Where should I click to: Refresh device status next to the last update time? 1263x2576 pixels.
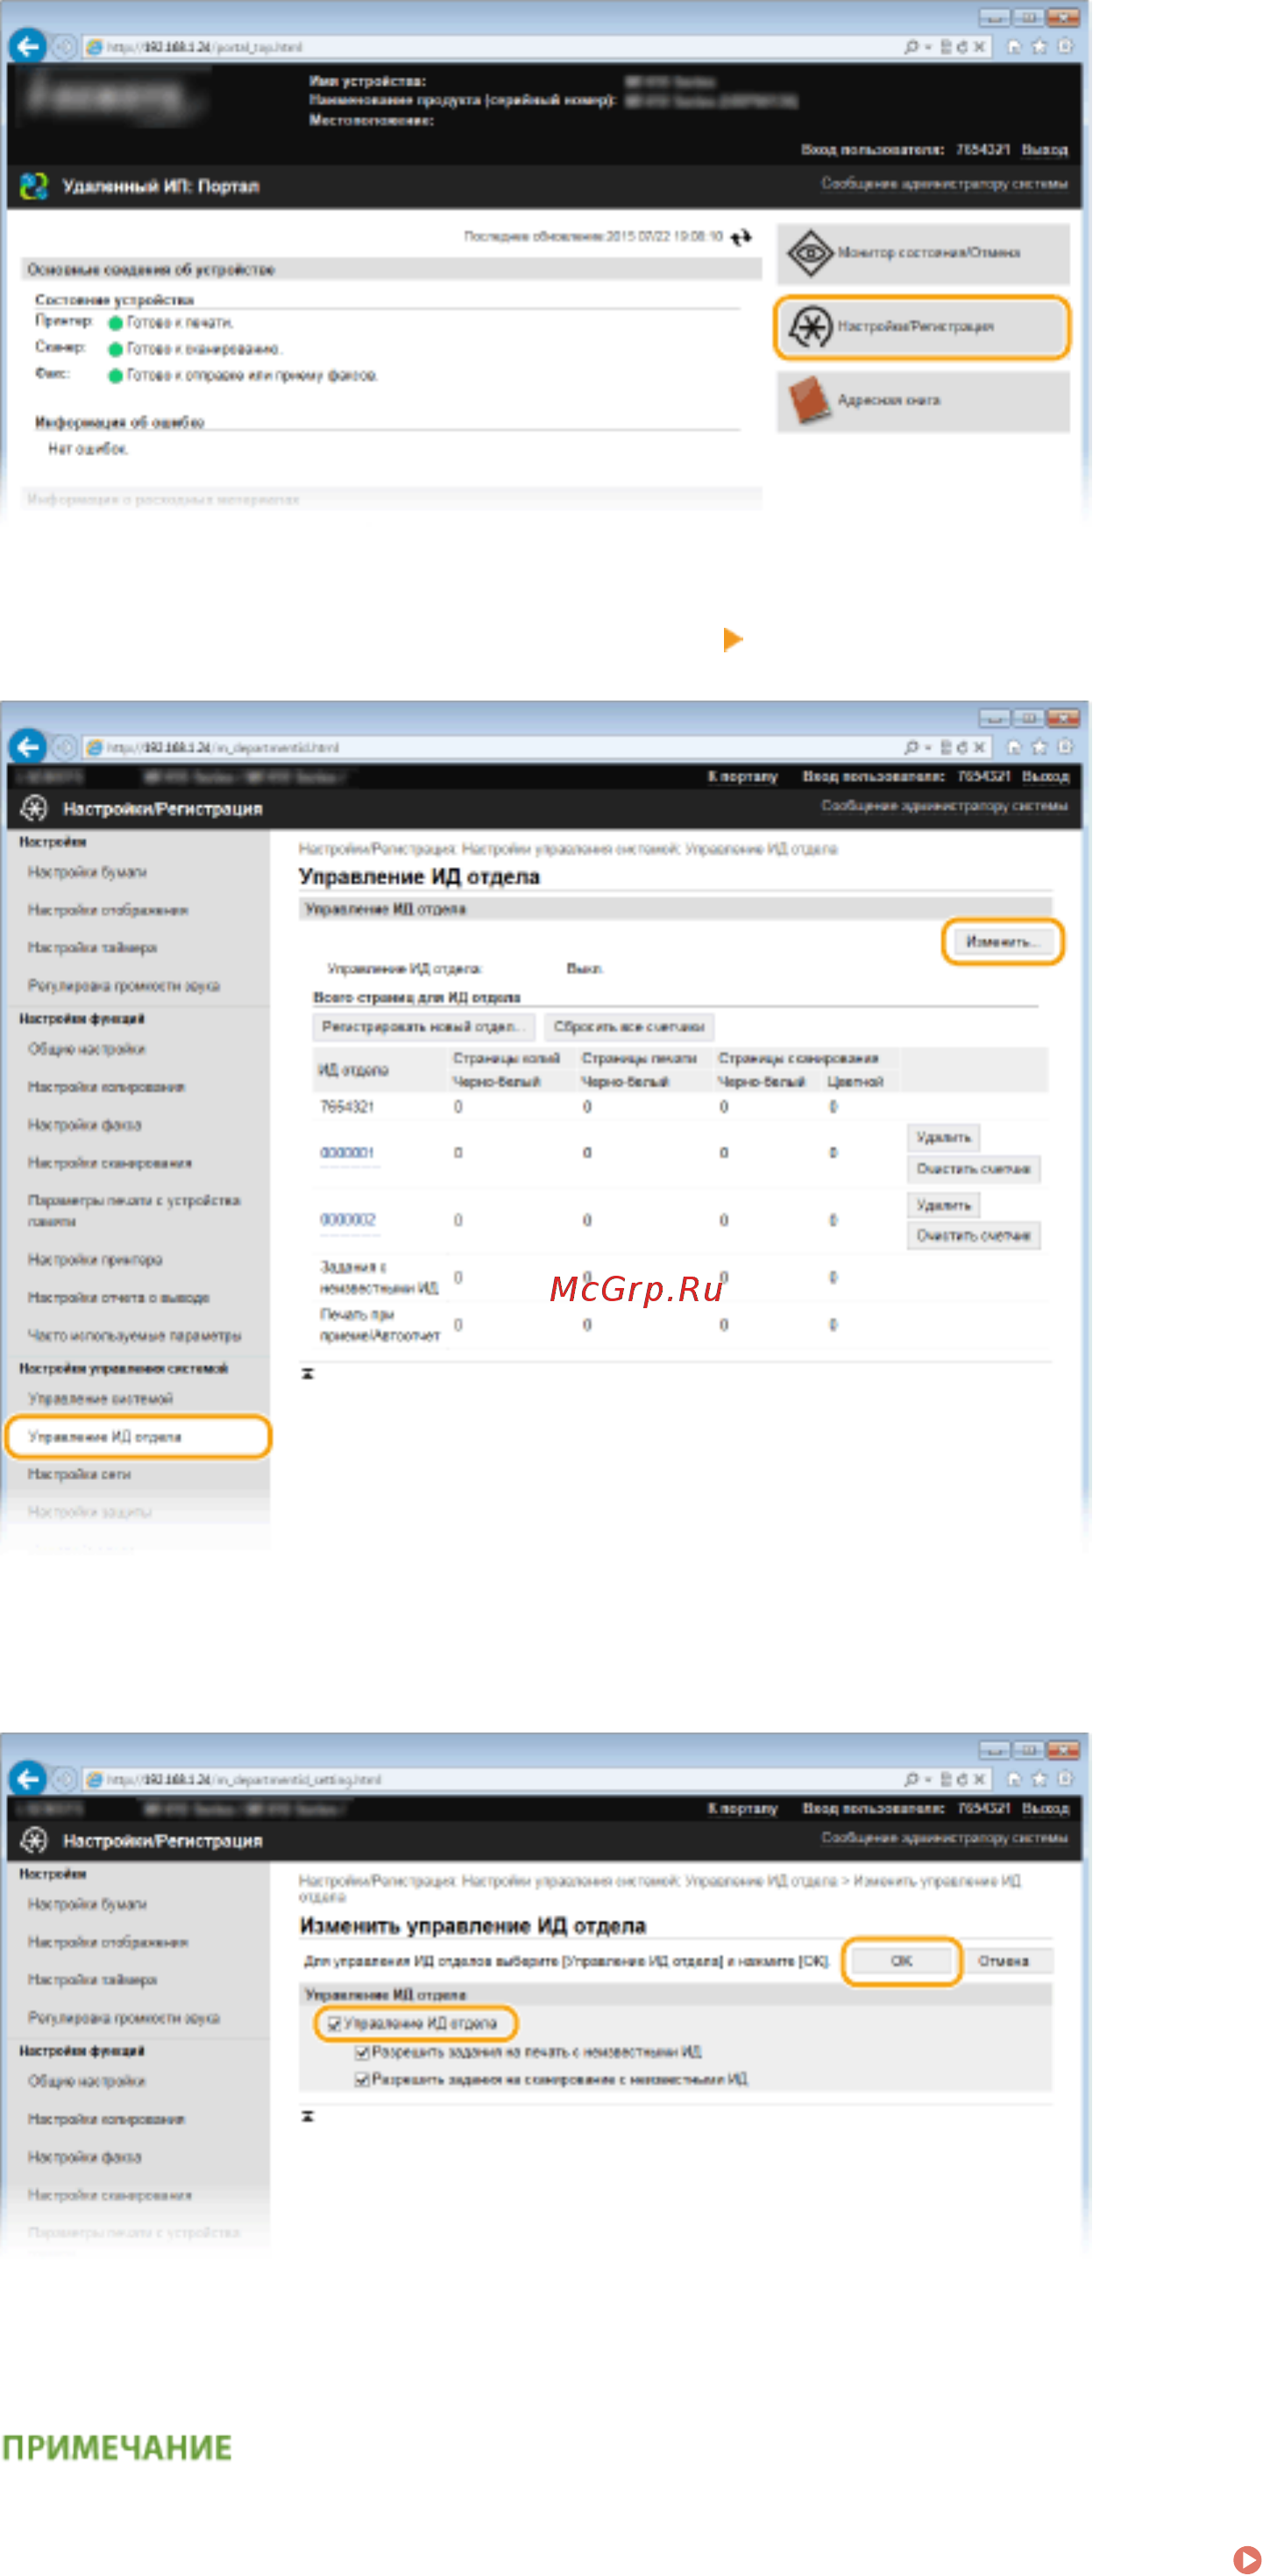740,237
